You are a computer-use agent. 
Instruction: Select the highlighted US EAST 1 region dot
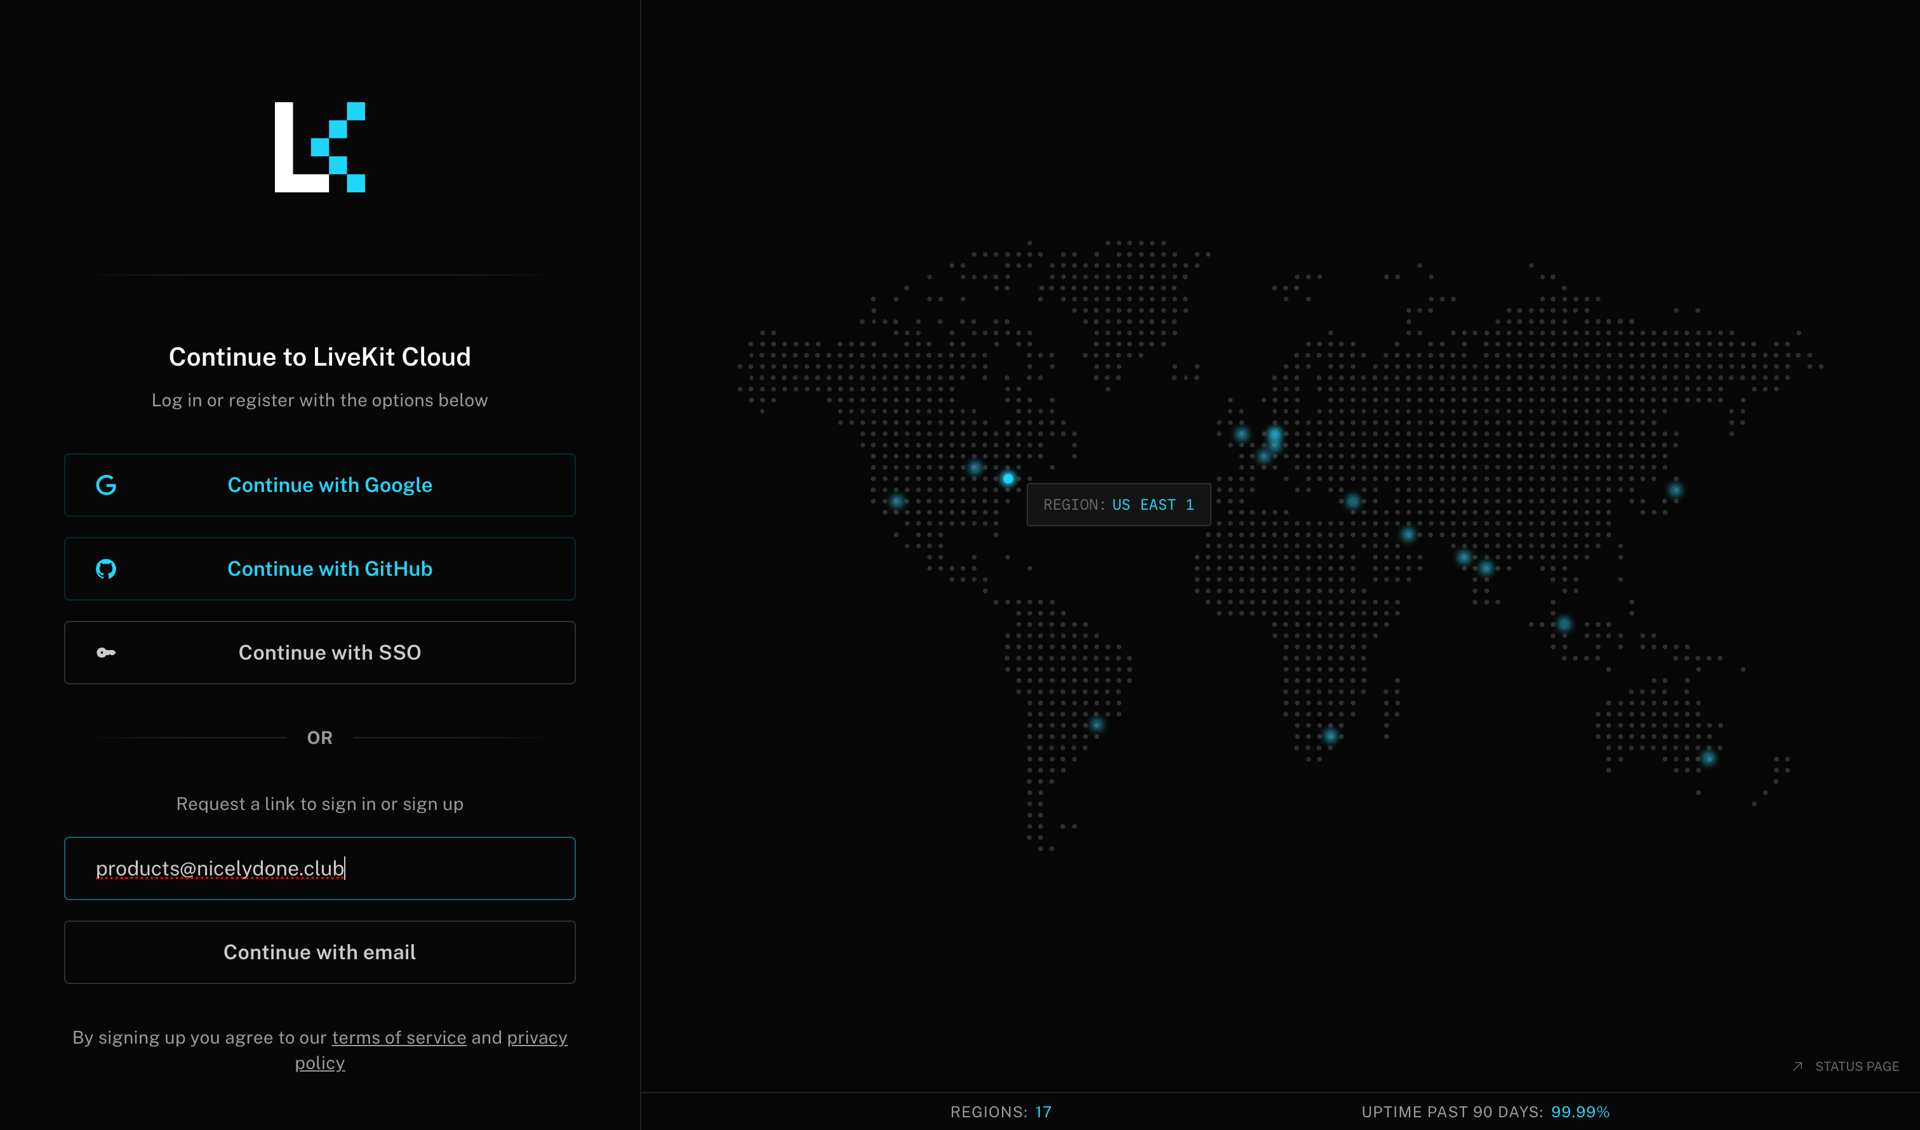click(x=1007, y=478)
